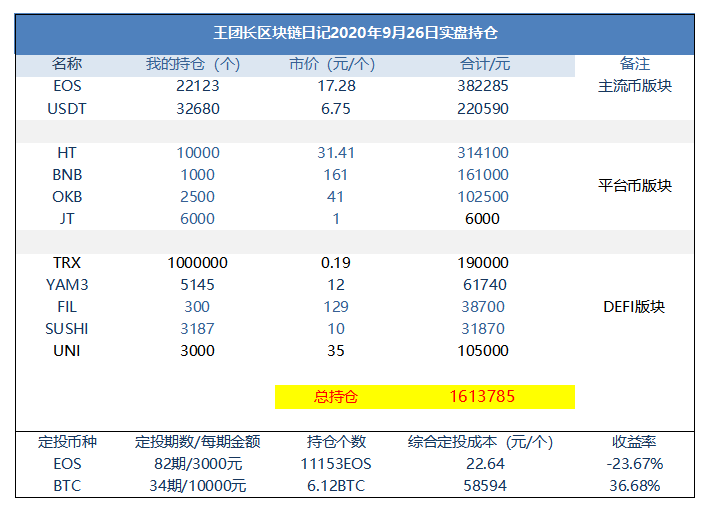Click the TRX holding 1000000
This screenshot has height=505, width=707.
(x=197, y=263)
